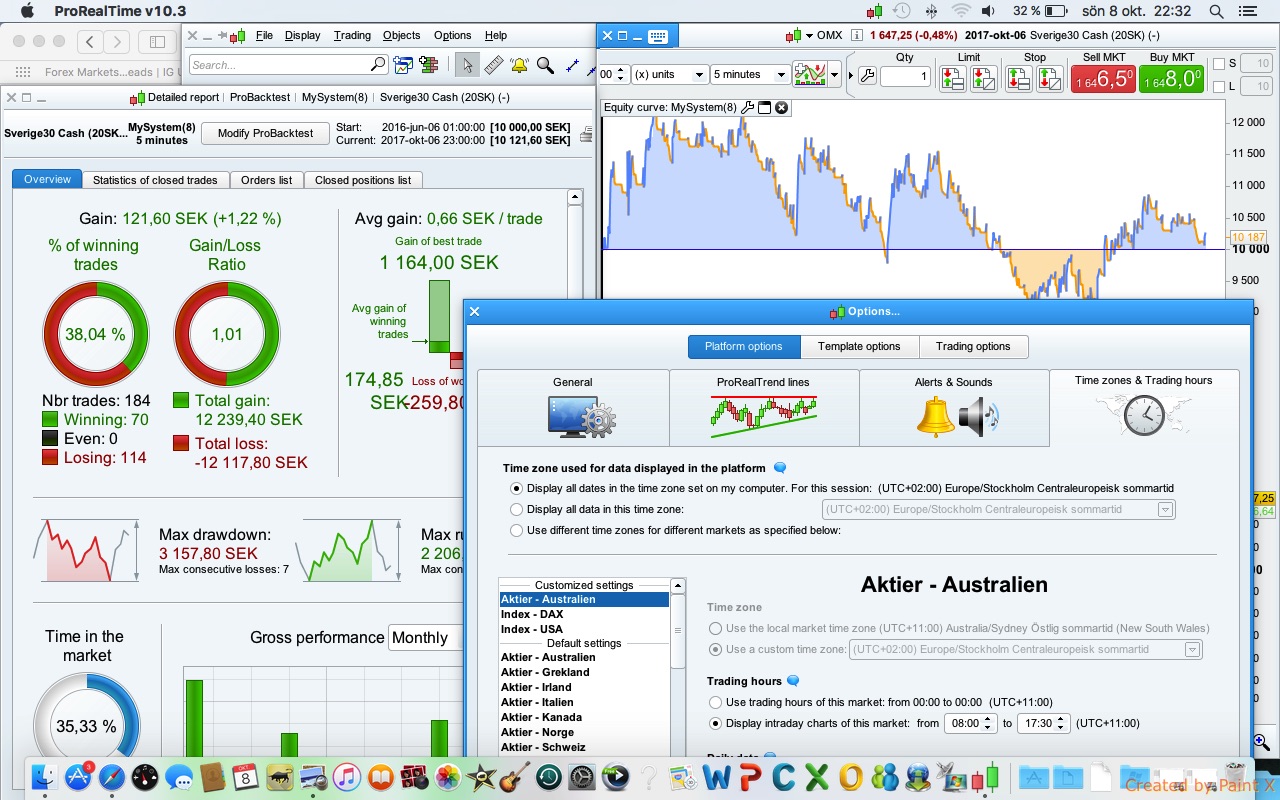Open the Objects menu

click(402, 35)
